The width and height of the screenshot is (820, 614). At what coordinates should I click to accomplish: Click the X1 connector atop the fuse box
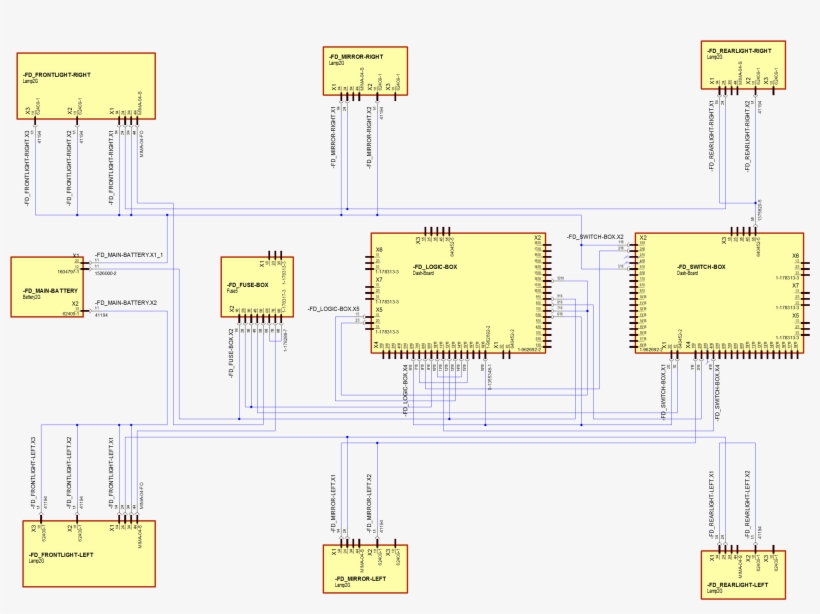[262, 263]
